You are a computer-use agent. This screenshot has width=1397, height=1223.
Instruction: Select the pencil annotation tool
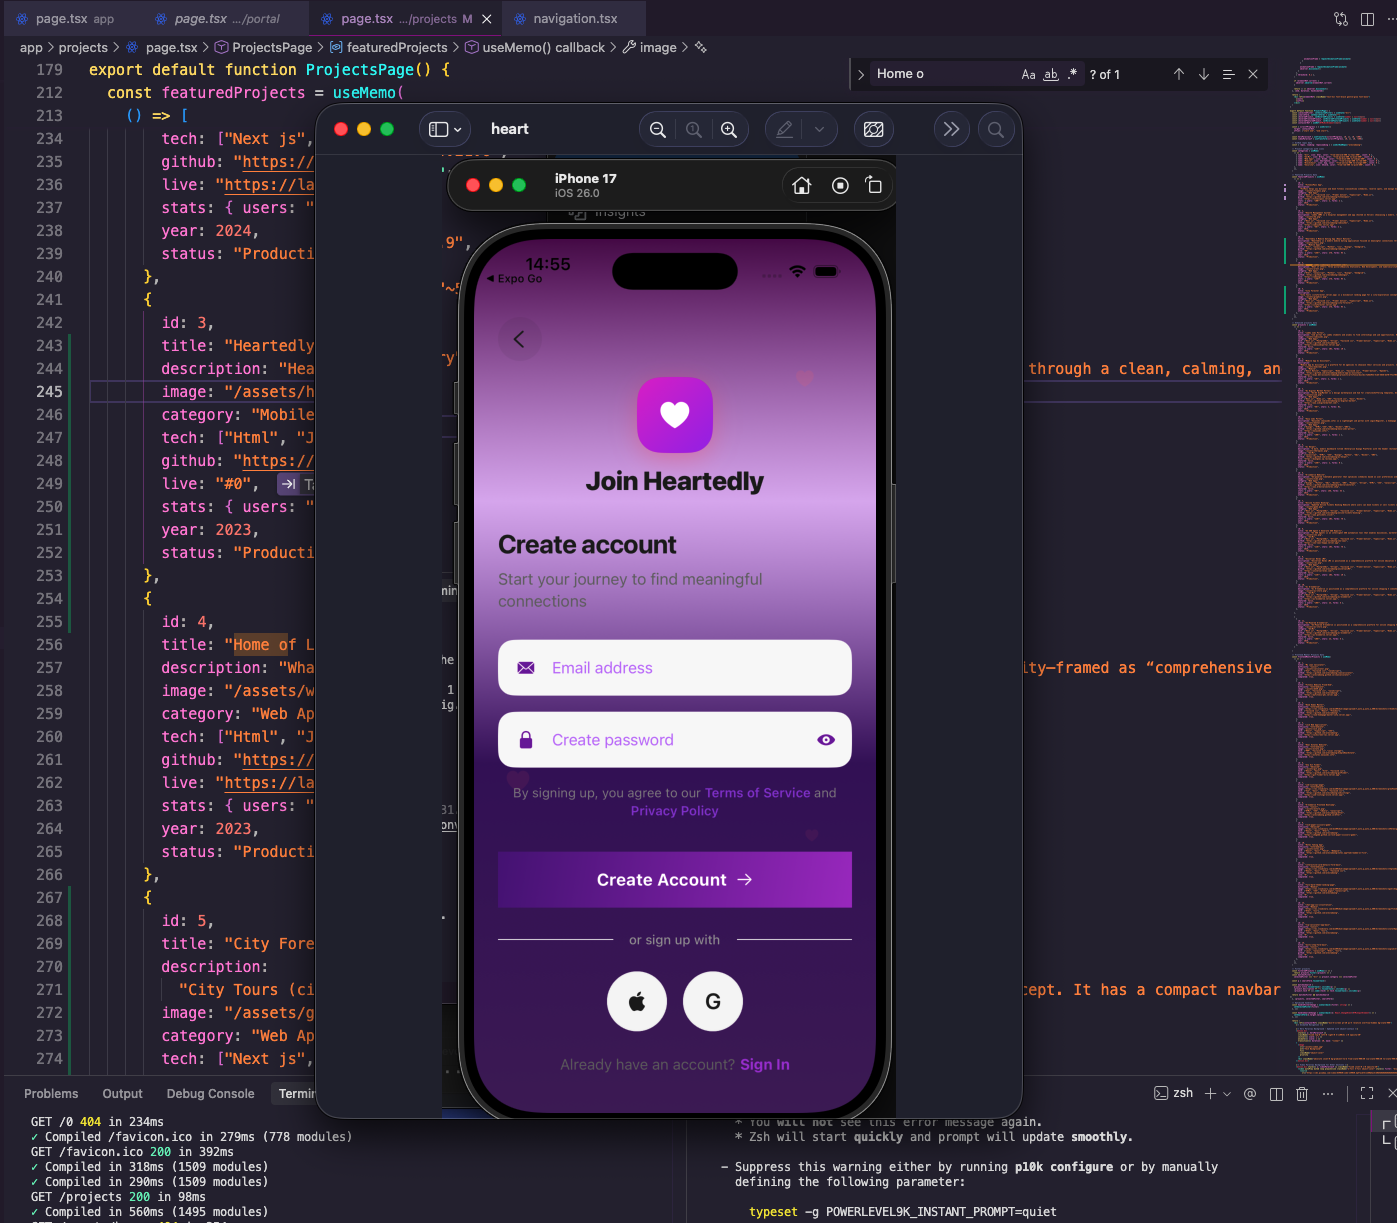point(785,129)
